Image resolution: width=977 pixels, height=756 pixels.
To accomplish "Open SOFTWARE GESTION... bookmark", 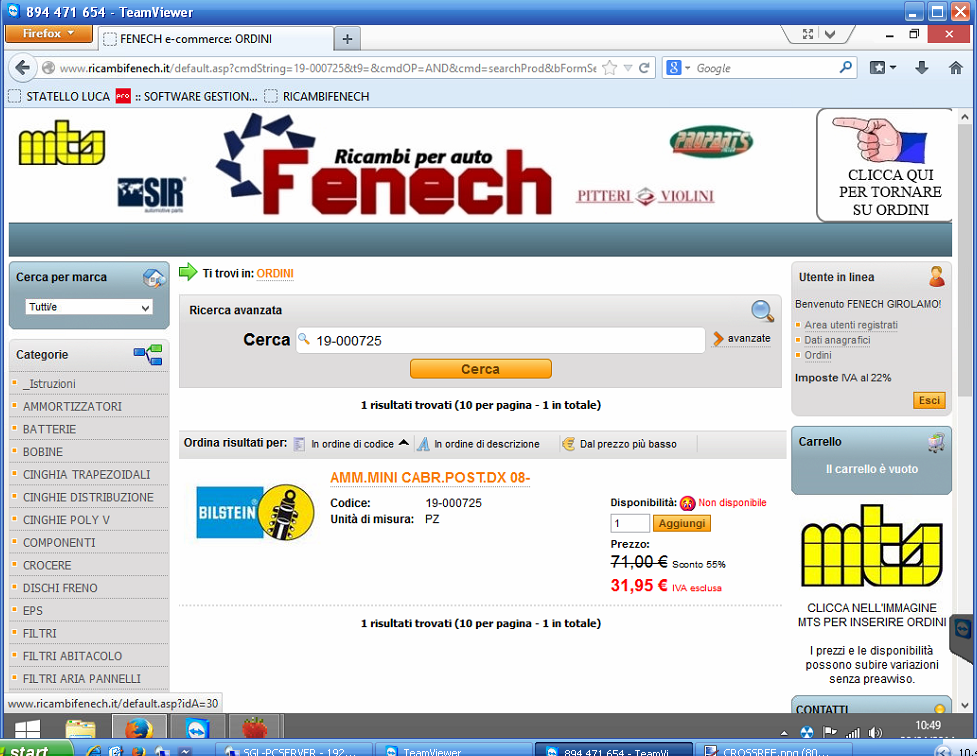I will pyautogui.click(x=187, y=97).
